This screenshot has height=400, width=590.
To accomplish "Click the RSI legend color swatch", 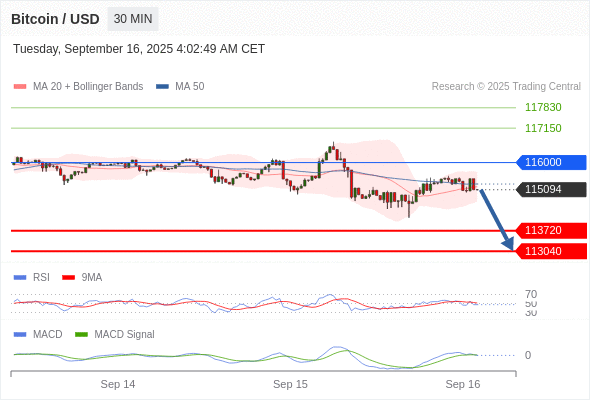I will coord(20,278).
